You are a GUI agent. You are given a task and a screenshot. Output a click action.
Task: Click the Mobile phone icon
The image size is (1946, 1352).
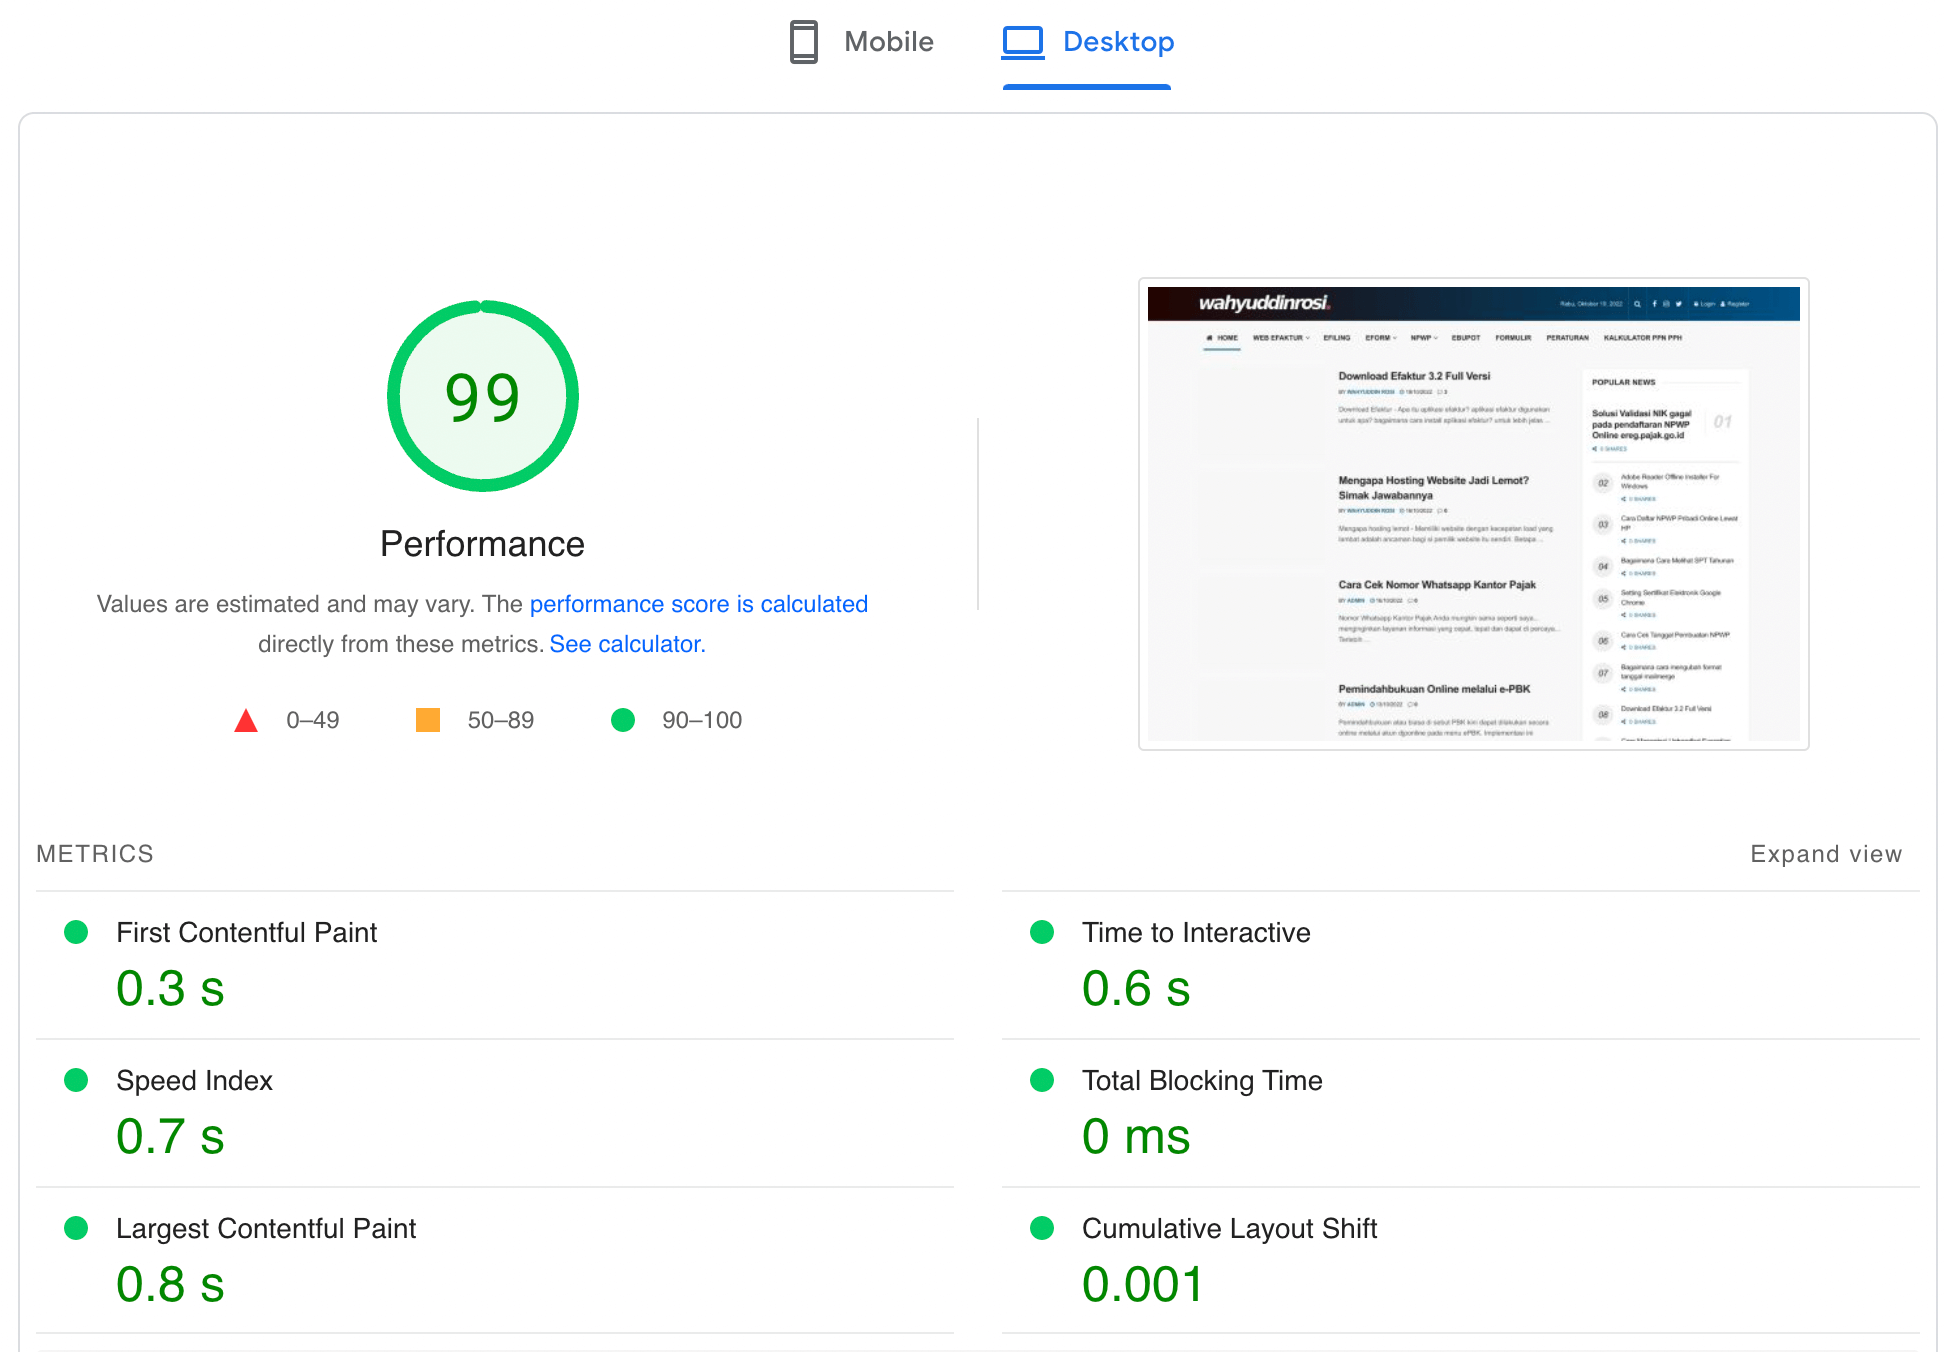[803, 42]
